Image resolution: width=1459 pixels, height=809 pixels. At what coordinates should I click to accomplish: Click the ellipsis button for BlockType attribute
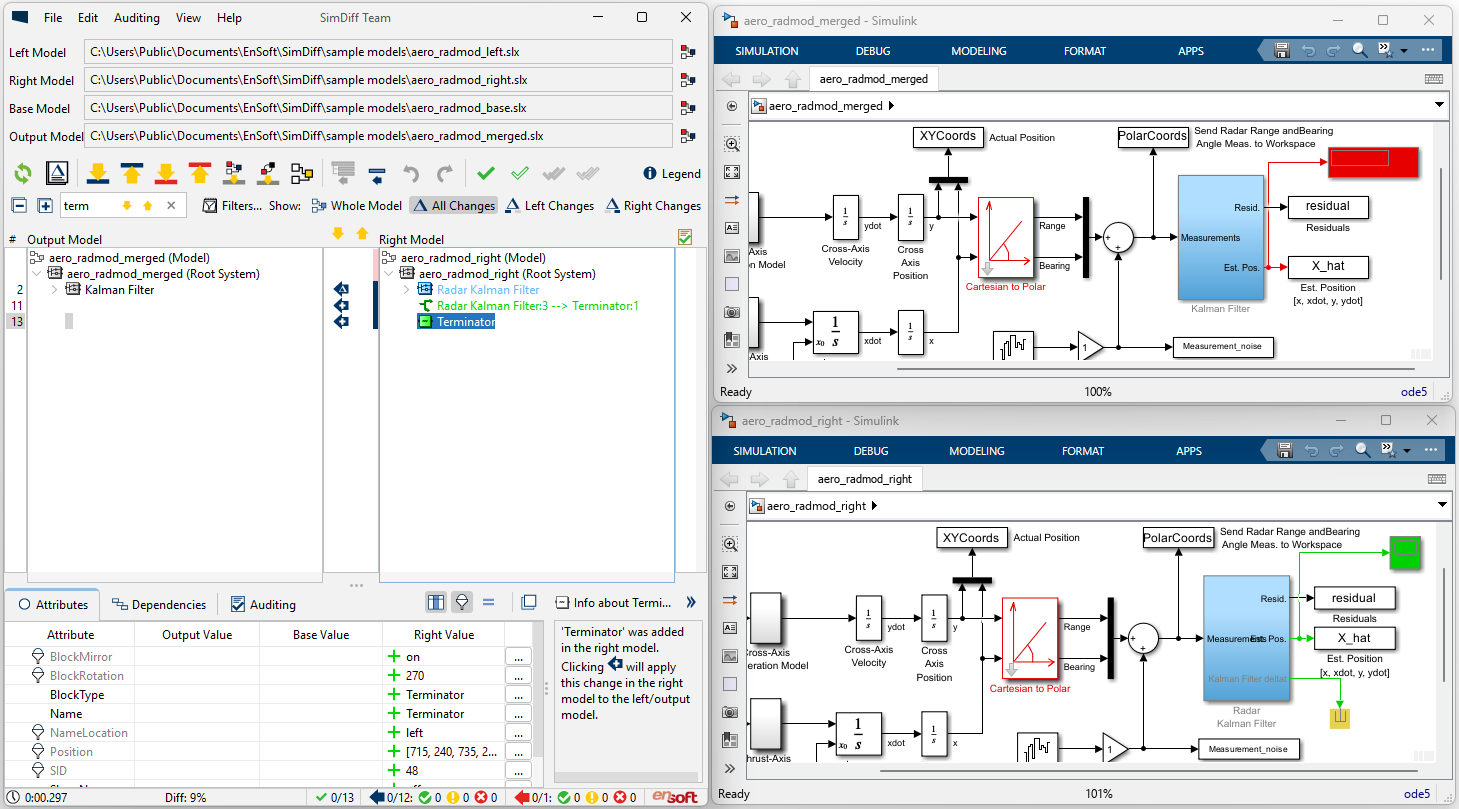[x=517, y=695]
